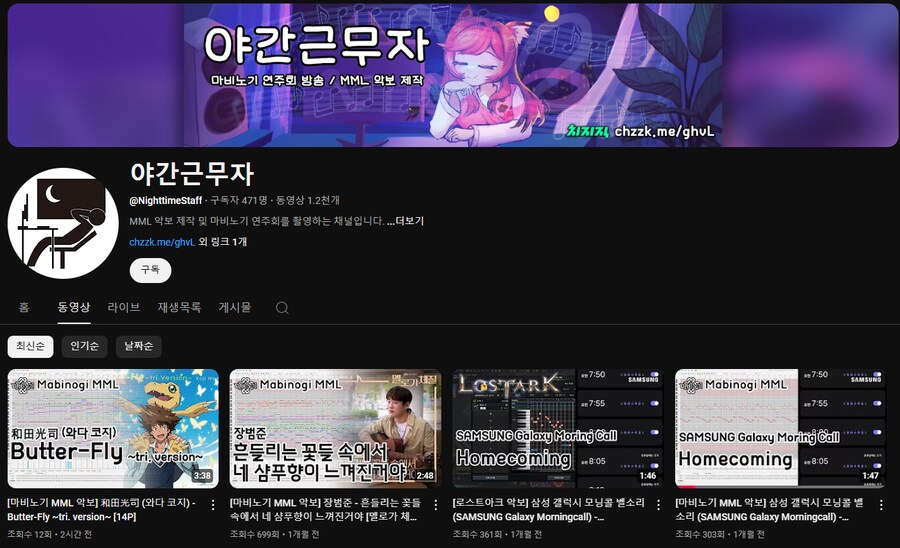
Task: Click title [로스트아크 악보] 삼성 갤럭시 모닝콜
Action: coord(548,510)
